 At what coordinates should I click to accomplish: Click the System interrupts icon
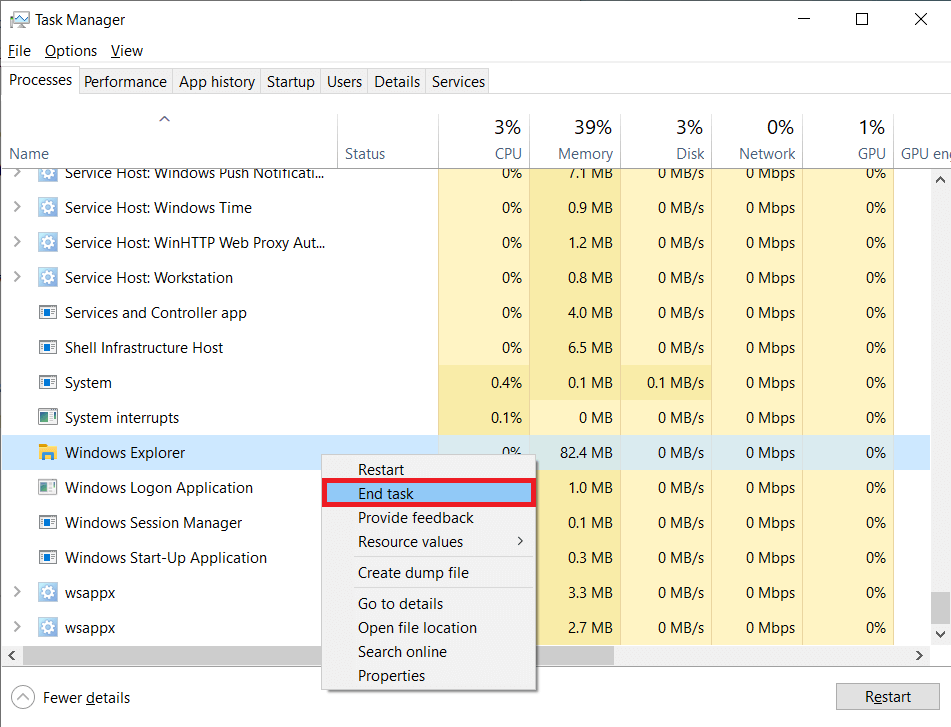47,417
